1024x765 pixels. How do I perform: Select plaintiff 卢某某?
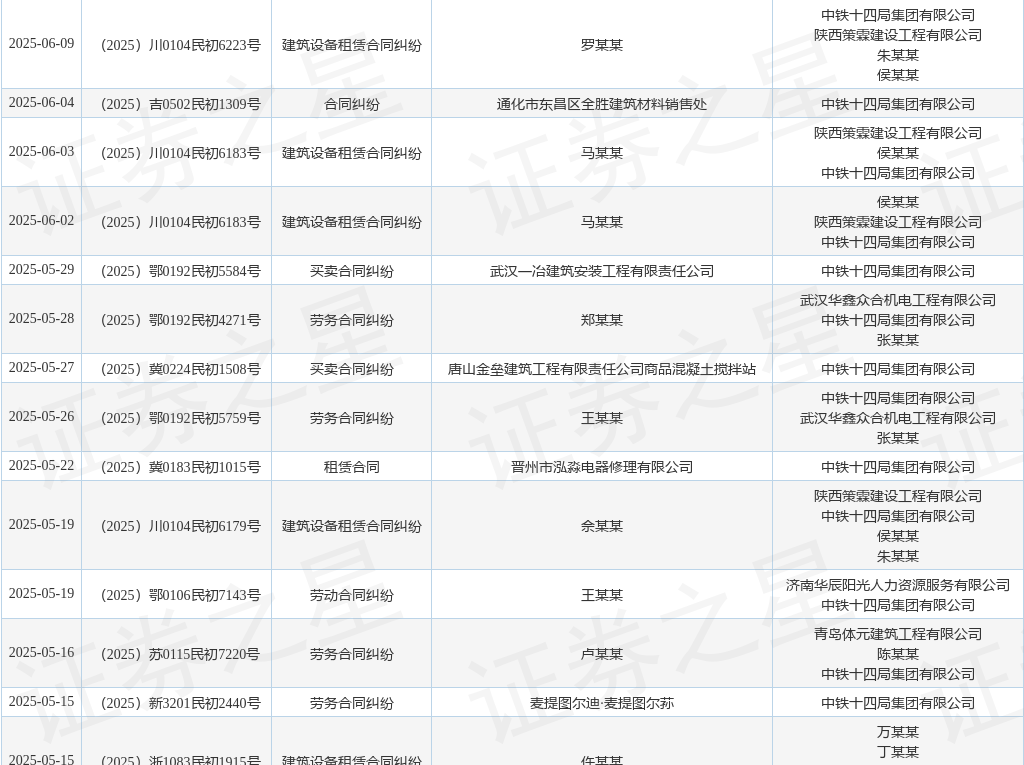(601, 654)
